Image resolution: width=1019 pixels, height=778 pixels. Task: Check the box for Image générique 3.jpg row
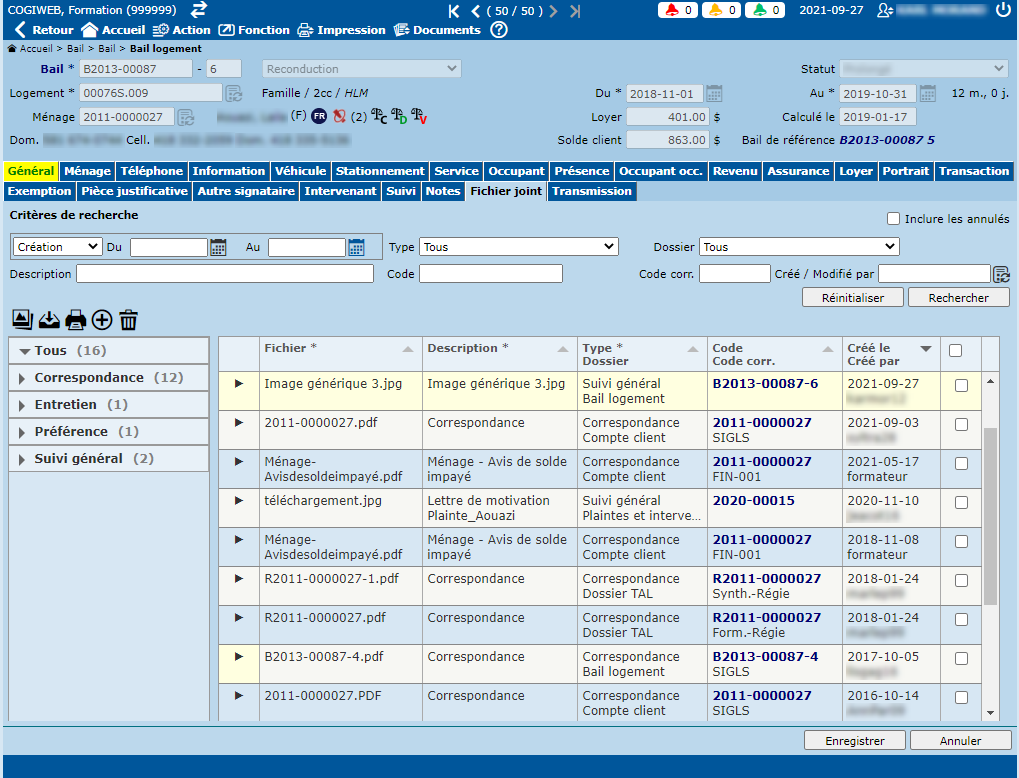click(961, 386)
